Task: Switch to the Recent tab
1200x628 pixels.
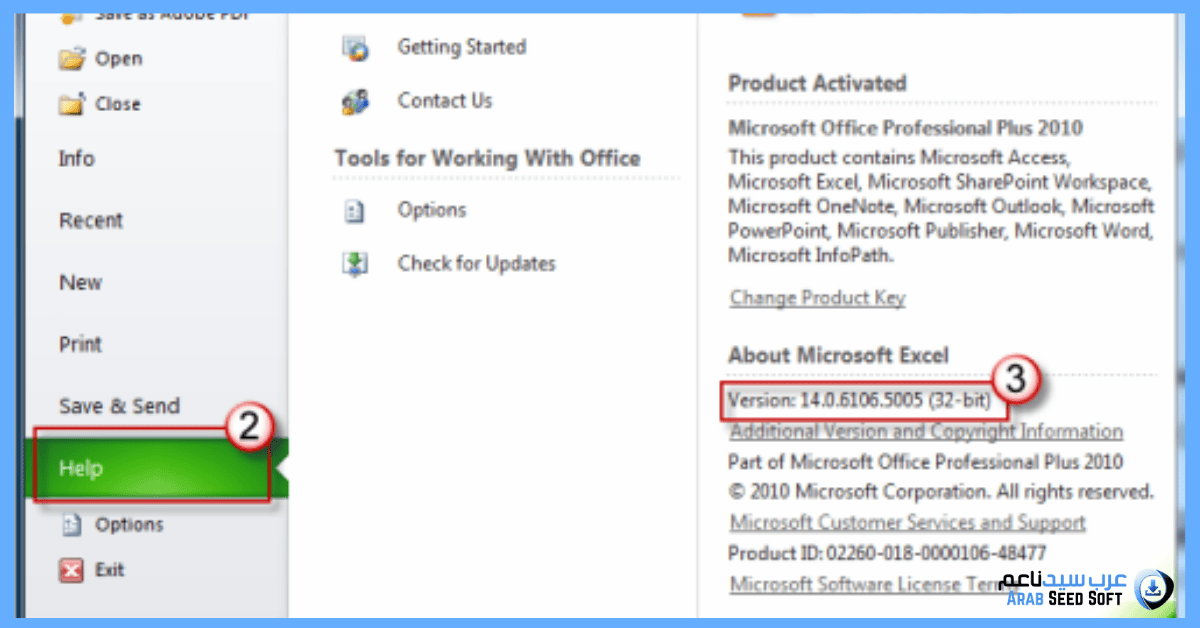Action: pyautogui.click(x=91, y=221)
